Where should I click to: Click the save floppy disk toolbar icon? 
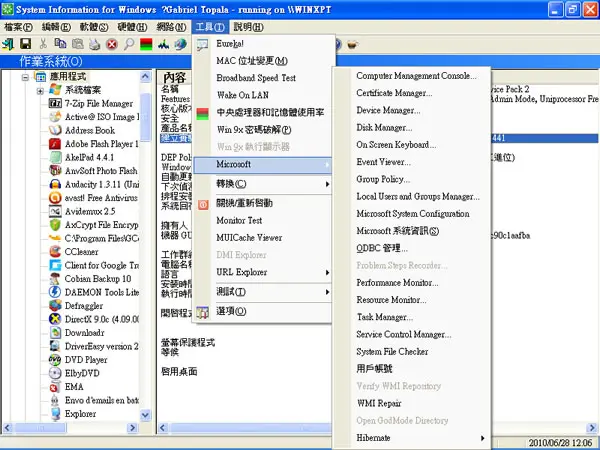tap(26, 44)
